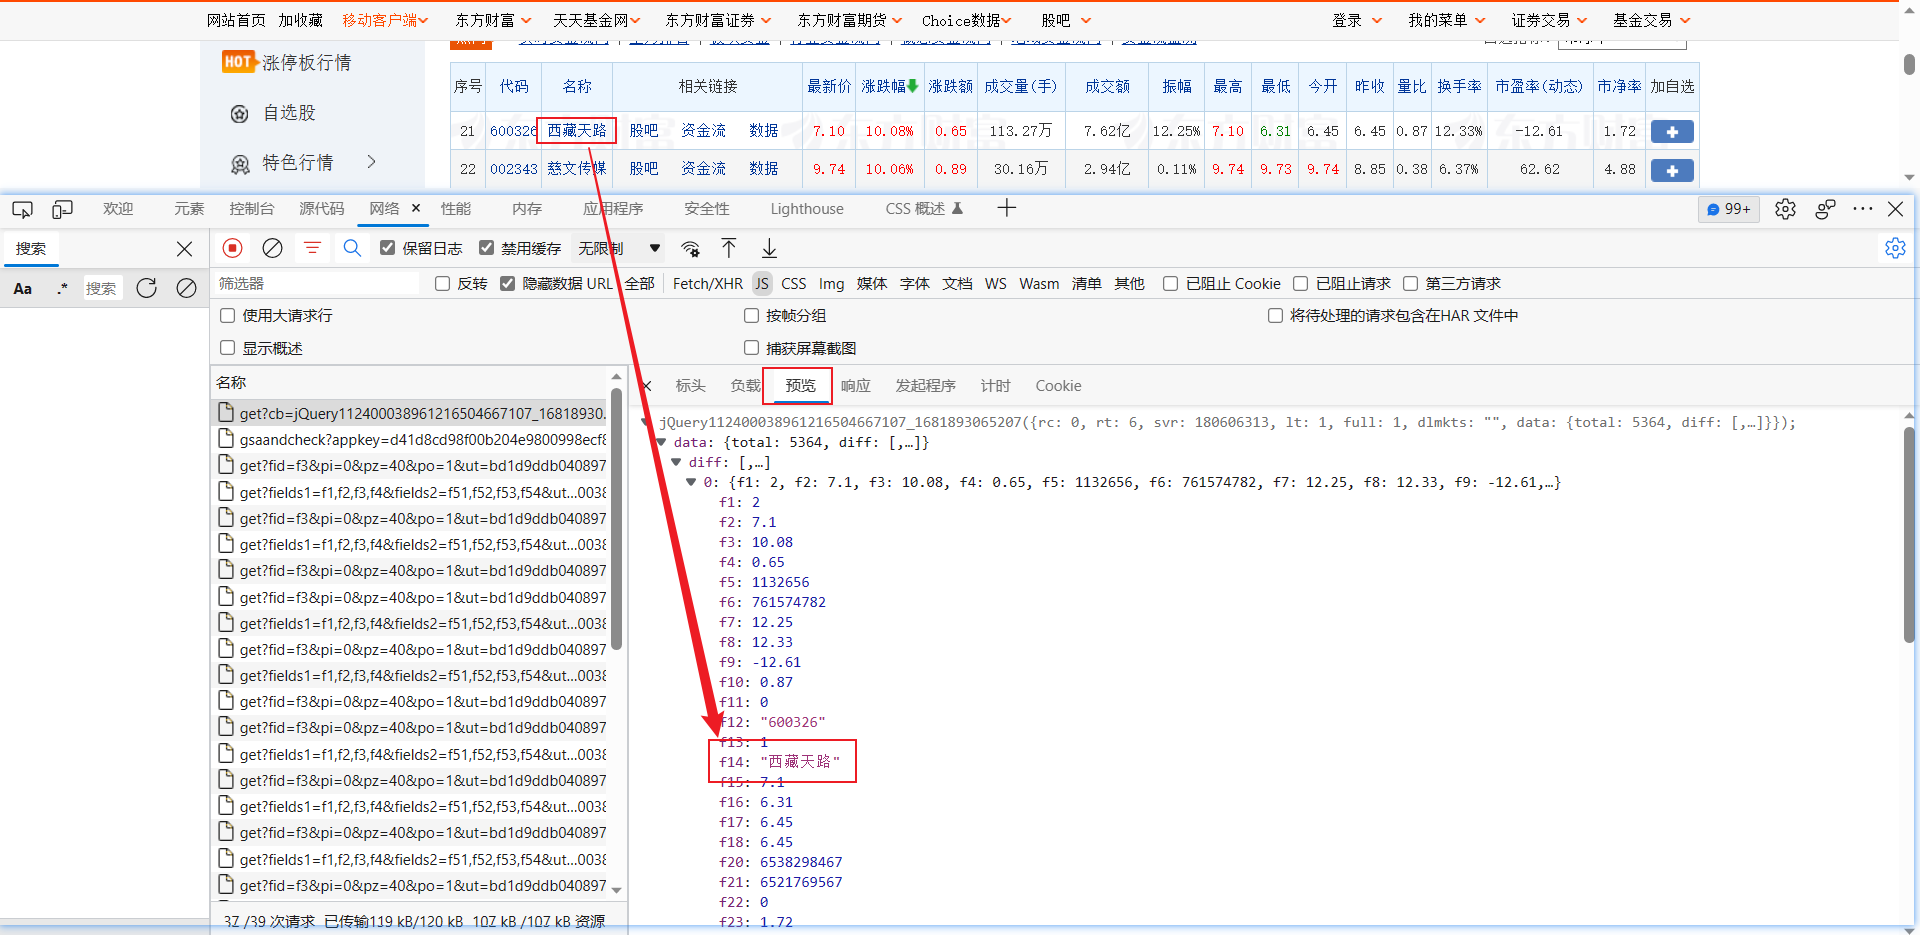The height and width of the screenshot is (935, 1920).
Task: Open 资金流 link for 慈文传媒 row
Action: [x=704, y=169]
